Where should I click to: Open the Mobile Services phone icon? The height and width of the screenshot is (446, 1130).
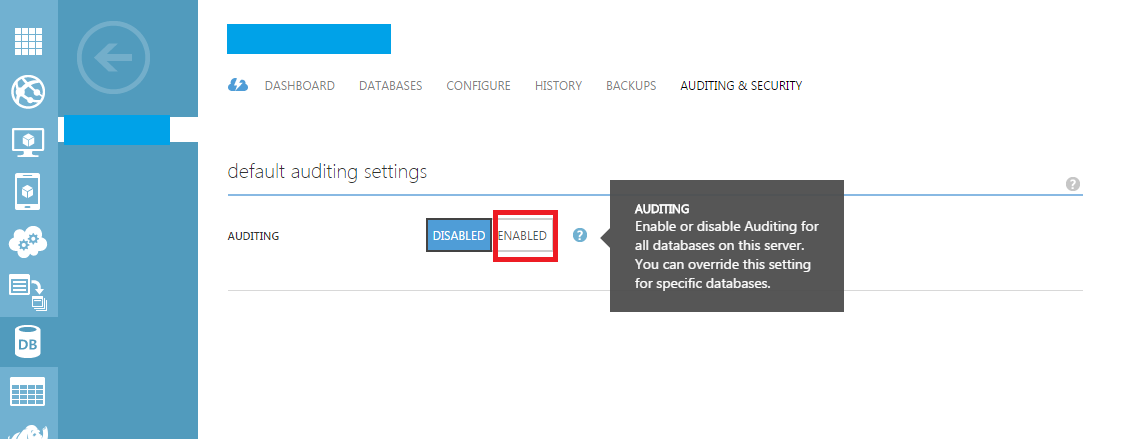point(28,192)
